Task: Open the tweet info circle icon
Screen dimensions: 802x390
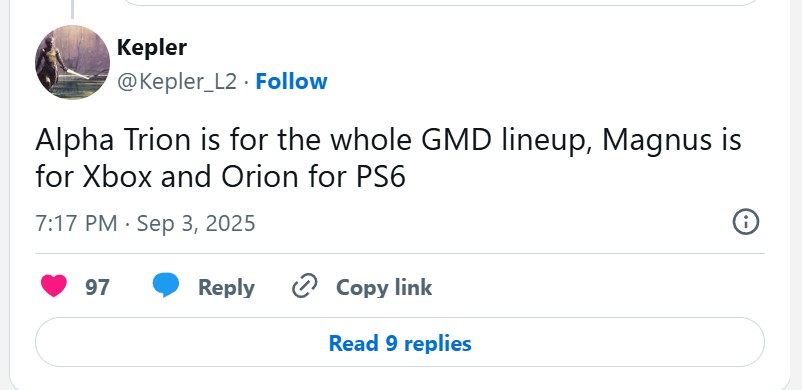Action: pyautogui.click(x=746, y=223)
